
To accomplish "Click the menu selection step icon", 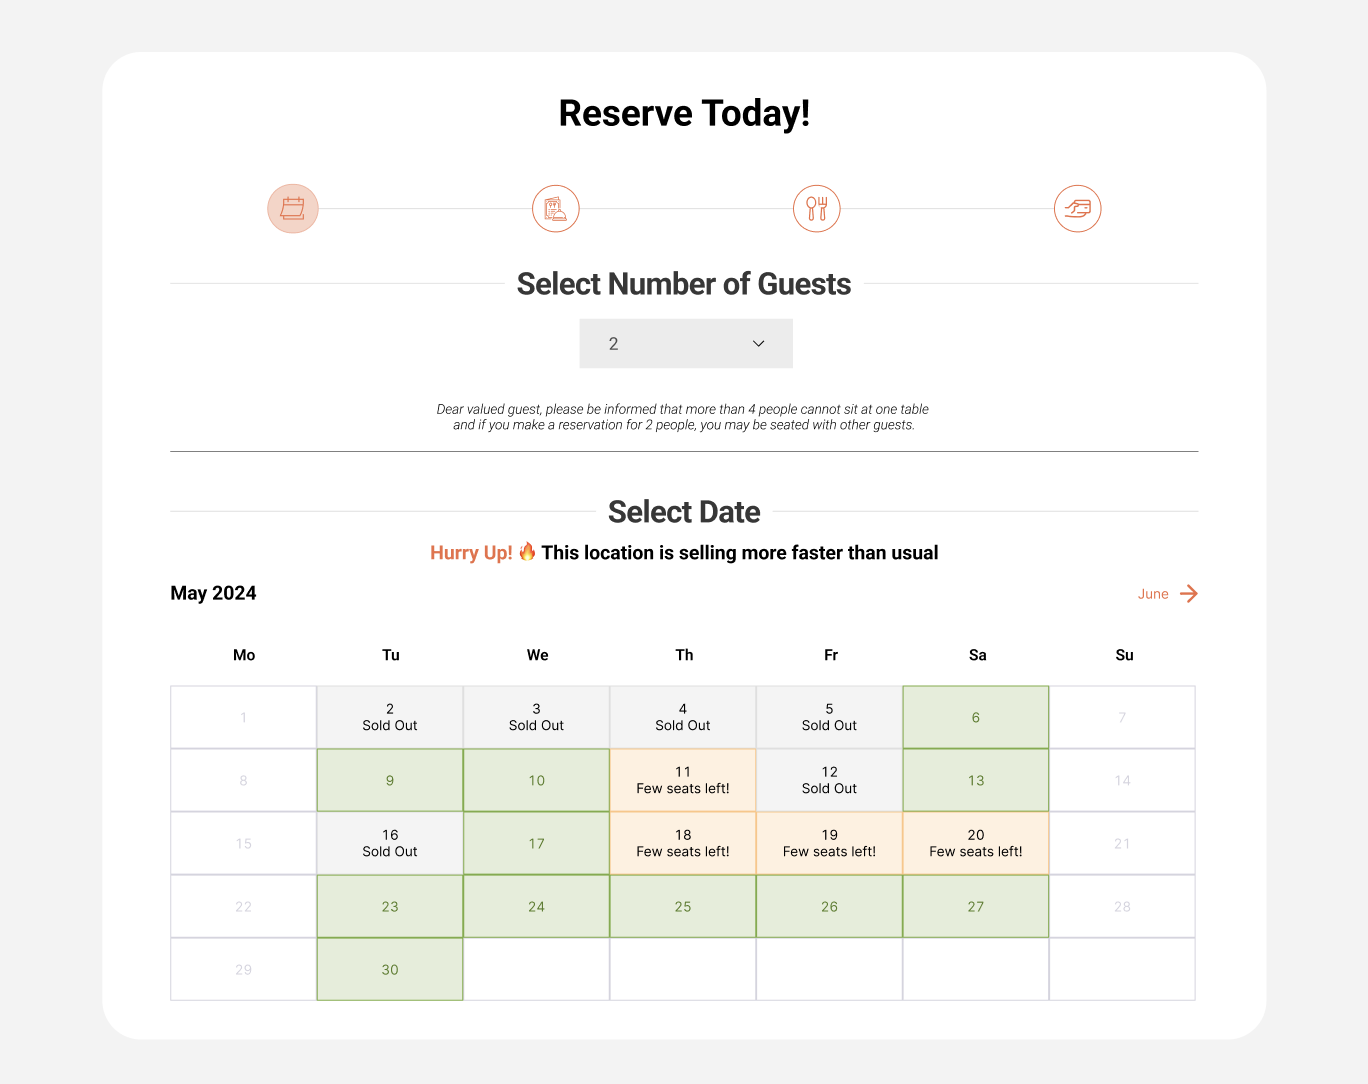I will (555, 208).
